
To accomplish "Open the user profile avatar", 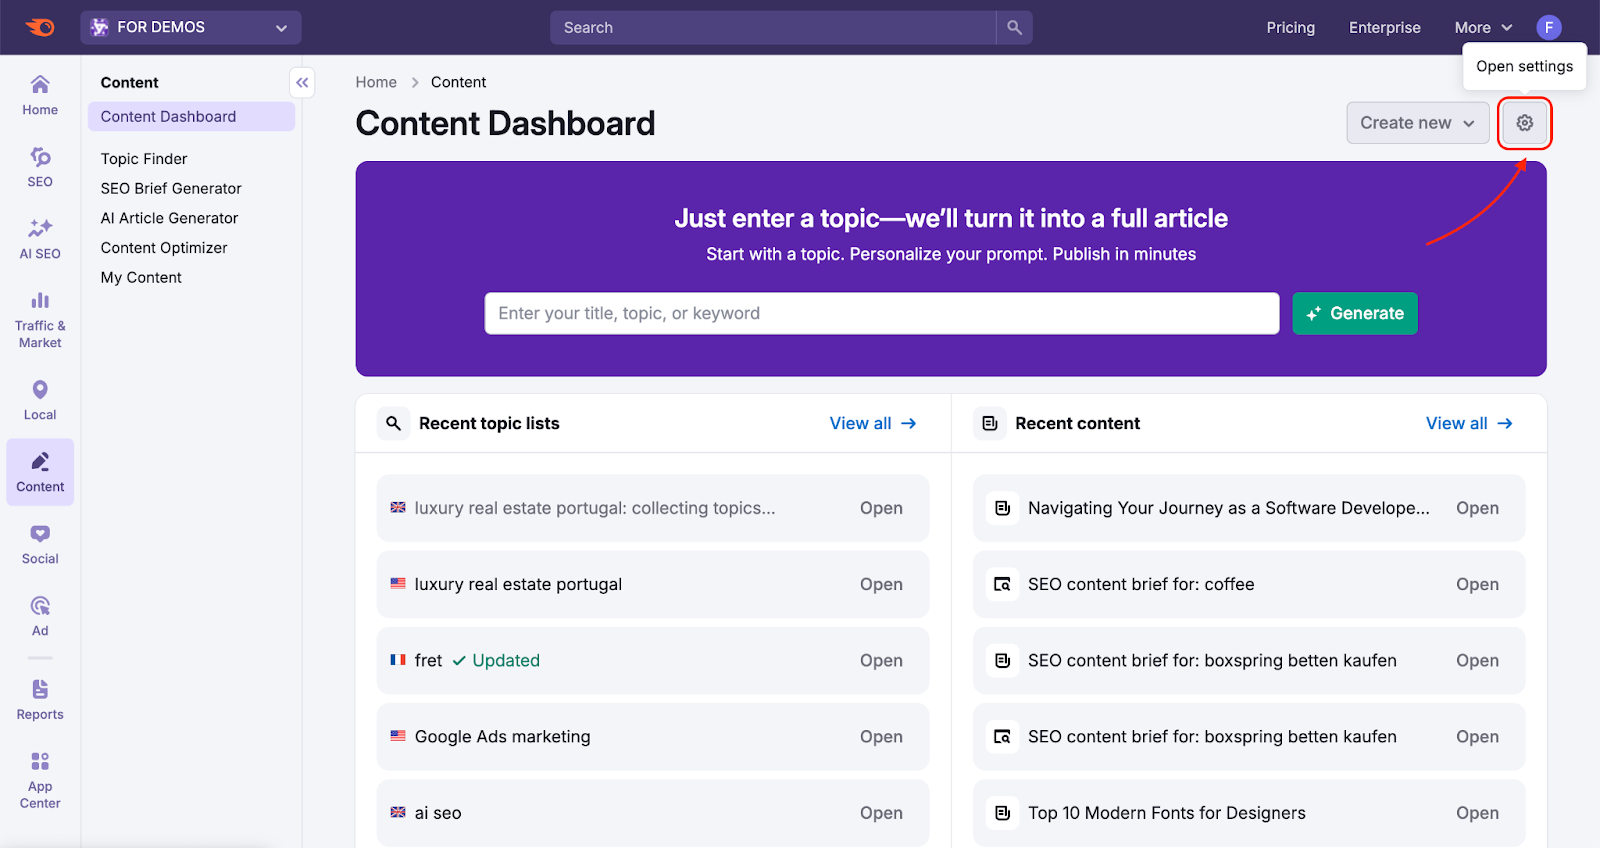I will pos(1548,28).
